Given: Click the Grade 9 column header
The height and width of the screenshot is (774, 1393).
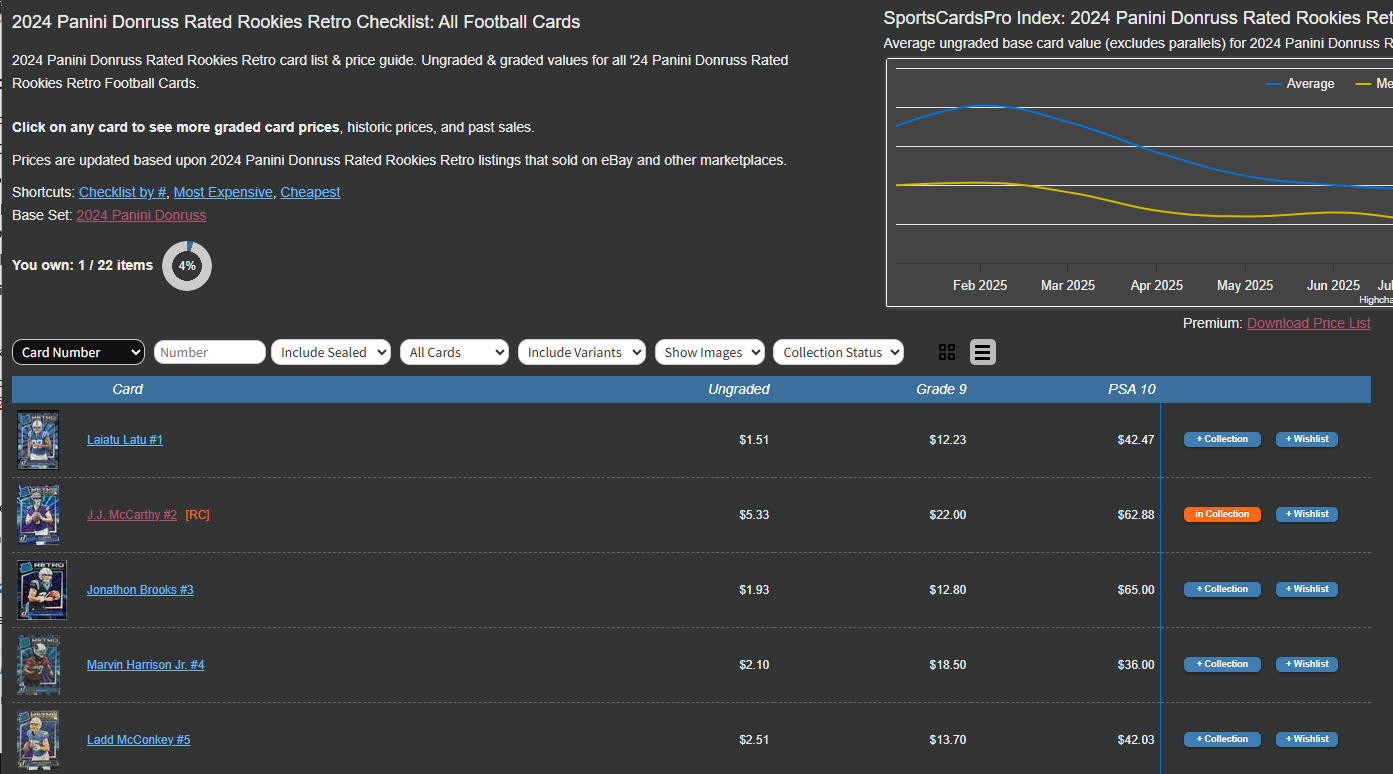Looking at the screenshot, I should point(941,389).
